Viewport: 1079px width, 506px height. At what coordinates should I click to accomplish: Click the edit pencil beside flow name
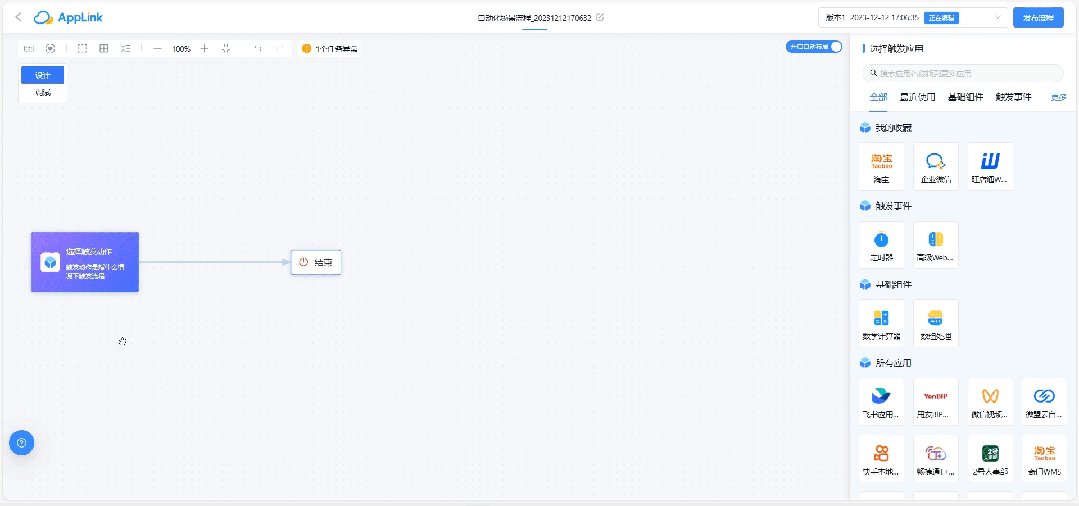click(x=600, y=17)
